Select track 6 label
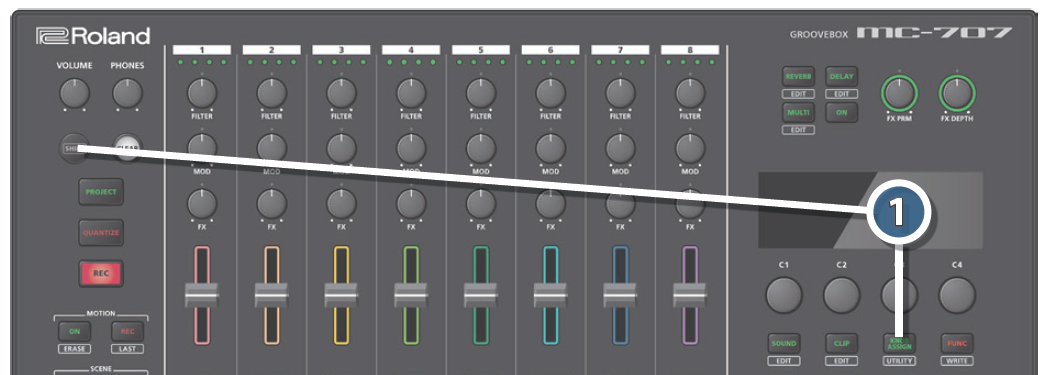The image size is (1046, 375). (550, 50)
